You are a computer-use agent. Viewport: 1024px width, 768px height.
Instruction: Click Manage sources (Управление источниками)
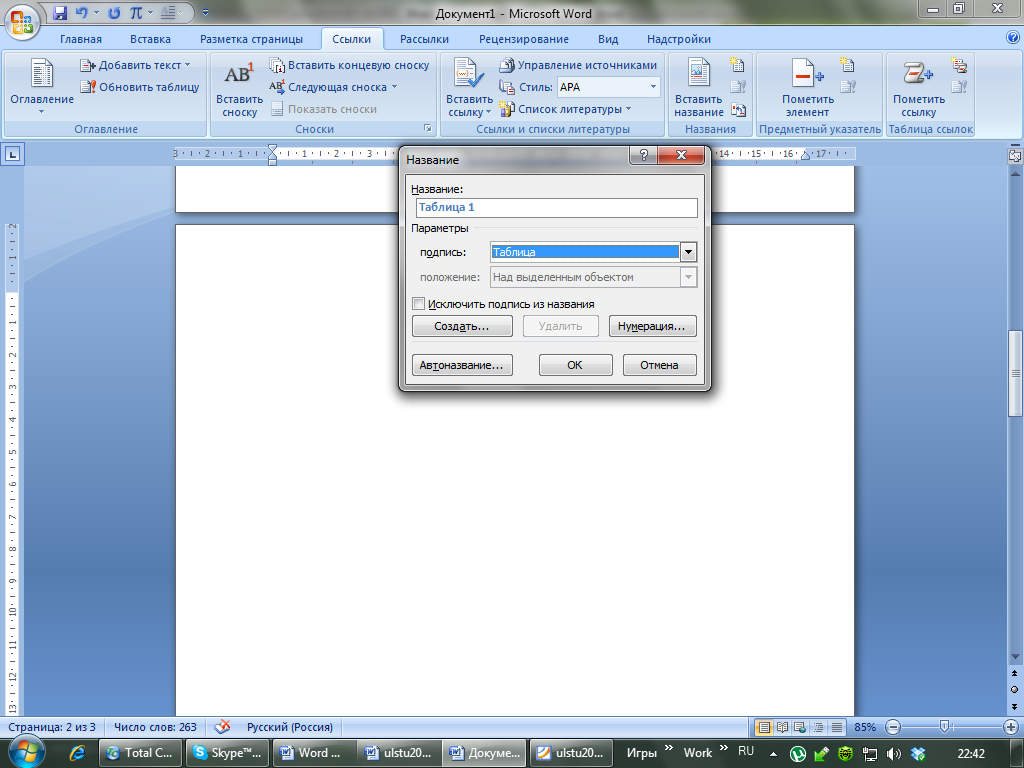click(x=578, y=65)
